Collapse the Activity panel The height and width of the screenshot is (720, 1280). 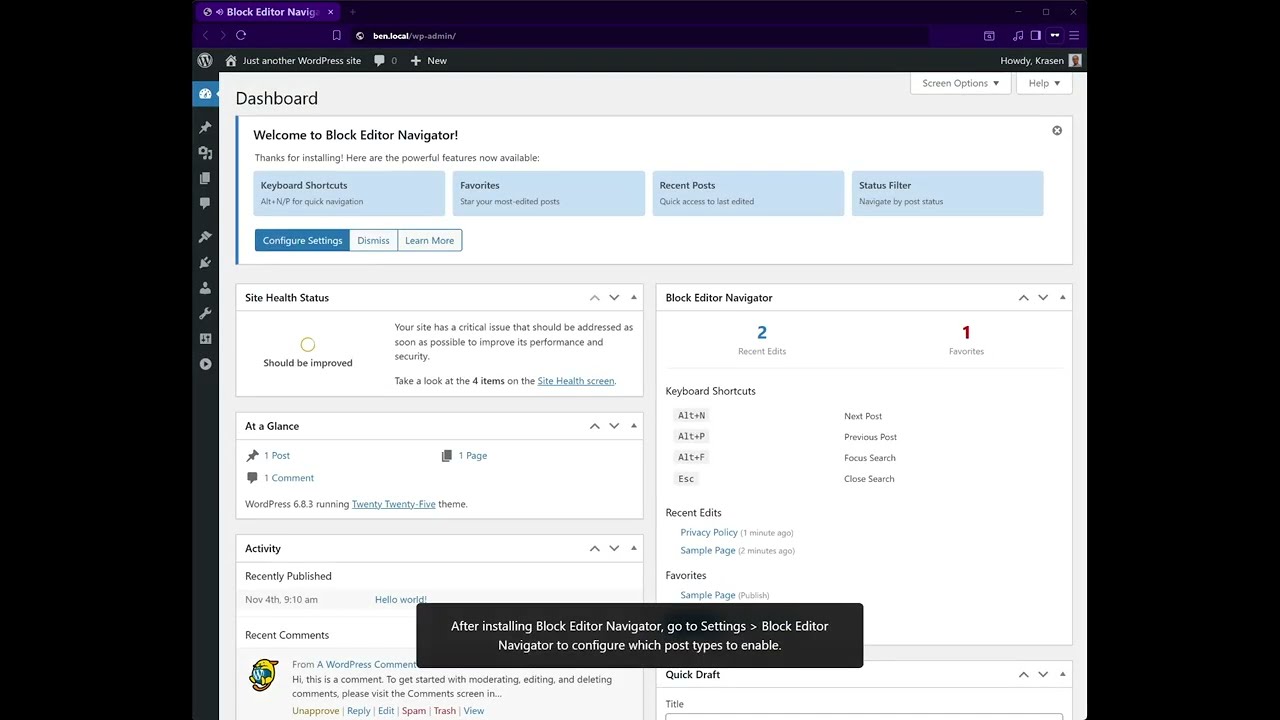633,548
